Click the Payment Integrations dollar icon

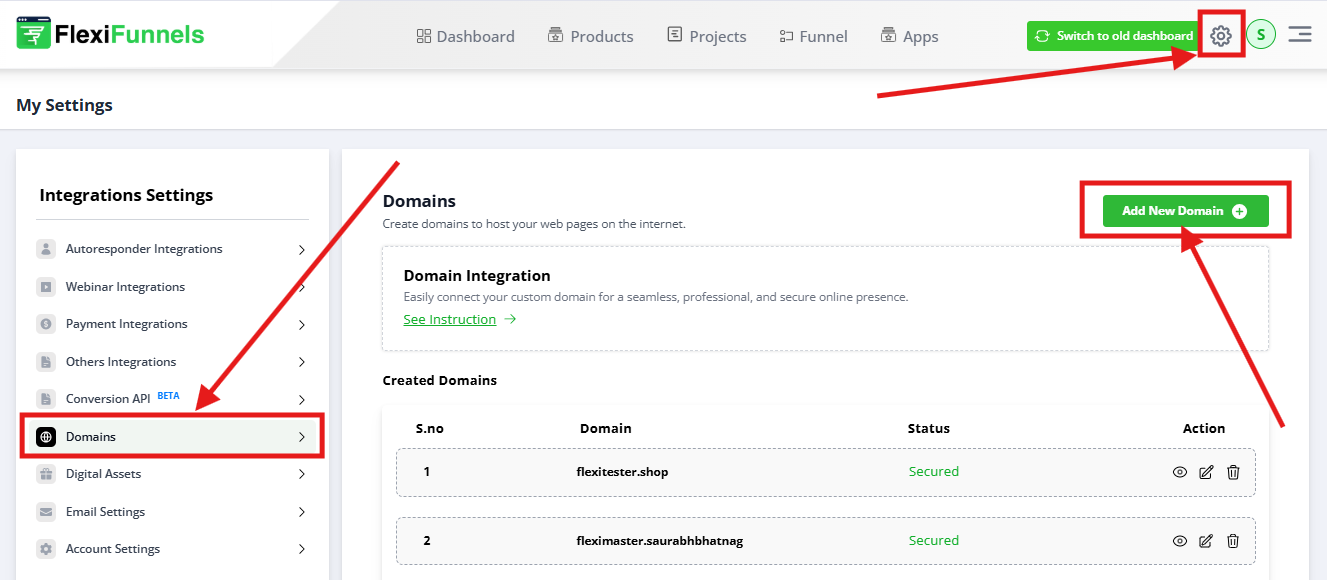[x=46, y=324]
